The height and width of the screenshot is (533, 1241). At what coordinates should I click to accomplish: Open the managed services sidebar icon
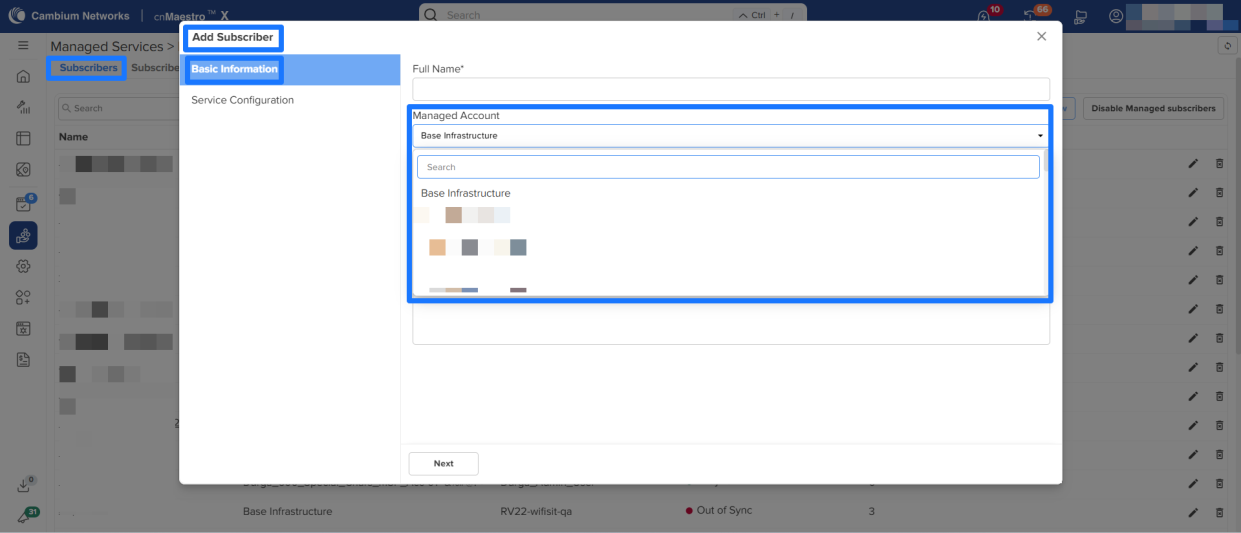(x=23, y=235)
